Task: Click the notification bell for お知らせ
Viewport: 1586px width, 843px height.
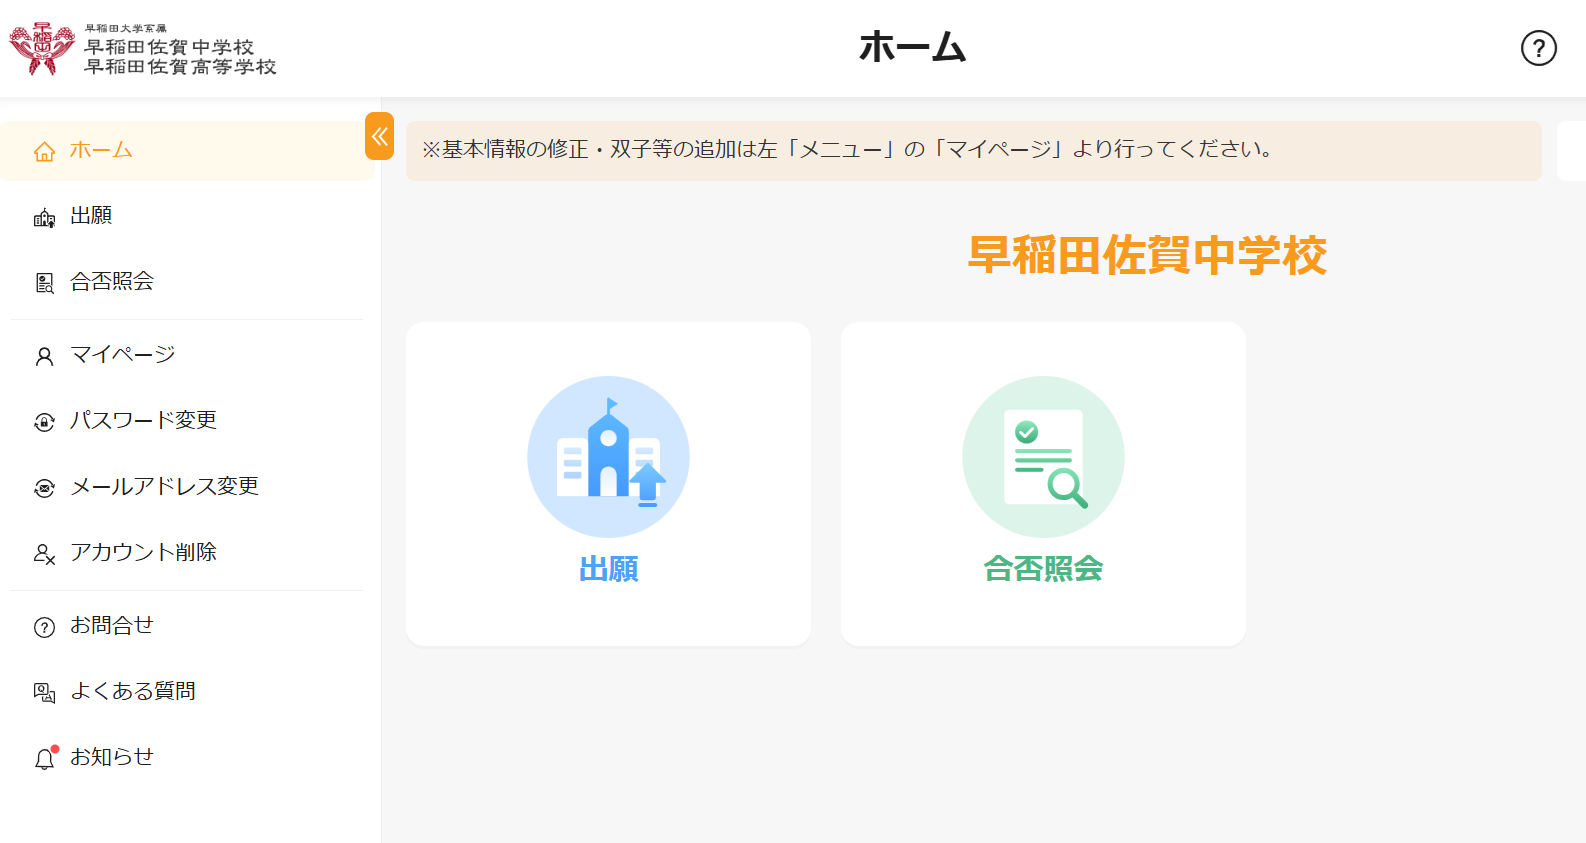Action: (44, 759)
